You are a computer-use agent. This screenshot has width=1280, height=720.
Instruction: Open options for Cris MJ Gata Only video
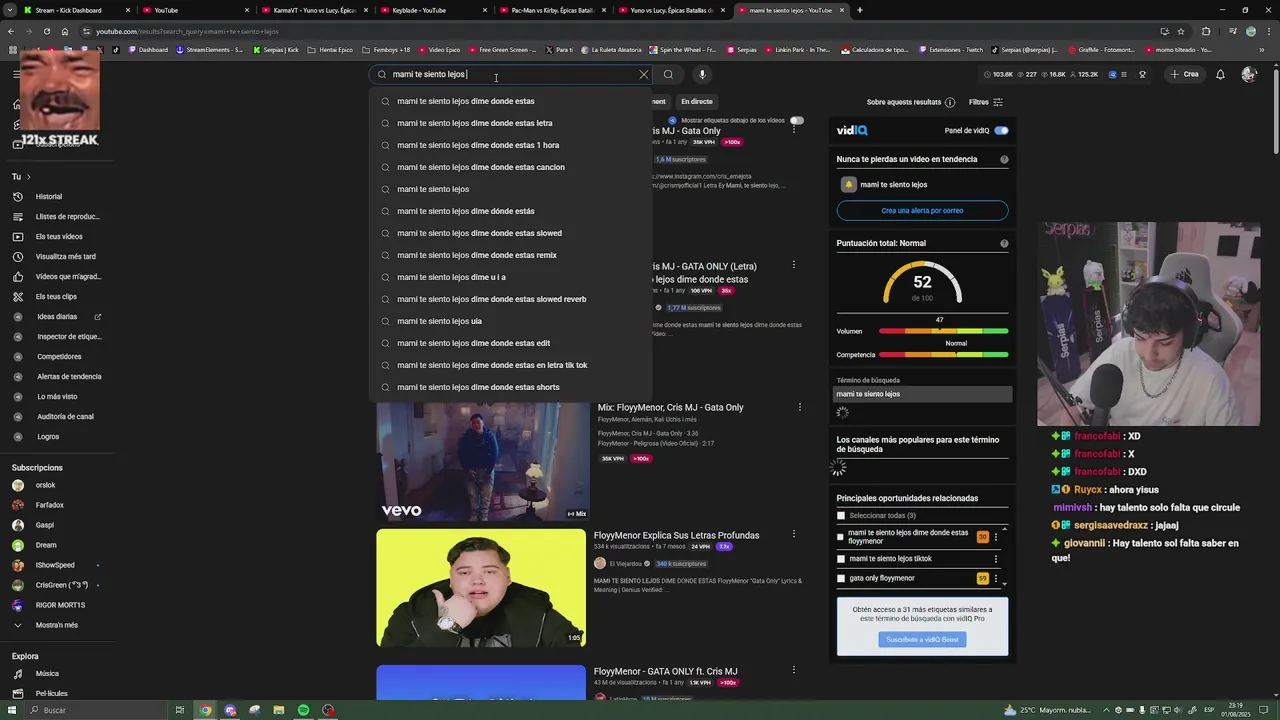click(x=793, y=129)
